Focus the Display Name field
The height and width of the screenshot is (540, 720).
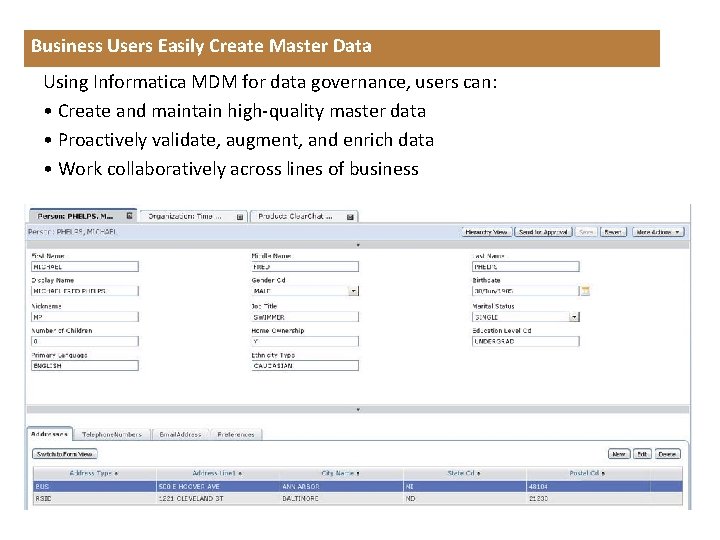tap(85, 291)
